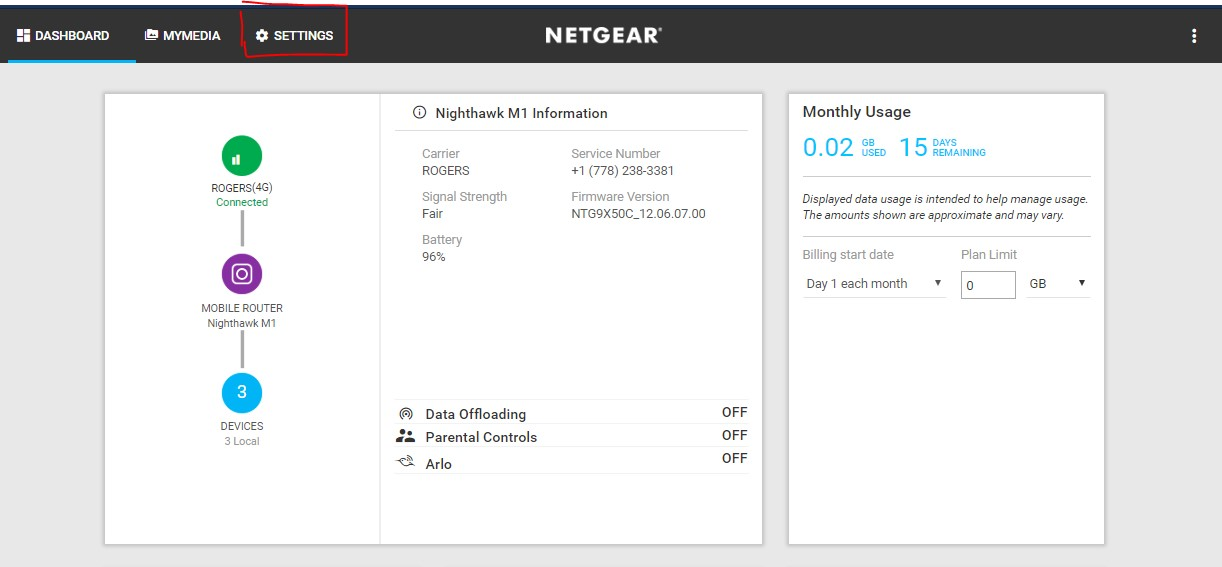Click the Plan Limit input field
Screen dimensions: 1222x567
tap(988, 285)
